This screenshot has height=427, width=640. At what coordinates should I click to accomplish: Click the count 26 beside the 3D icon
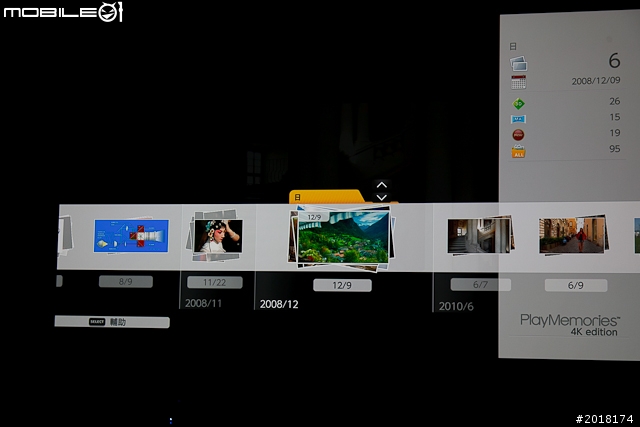point(615,101)
